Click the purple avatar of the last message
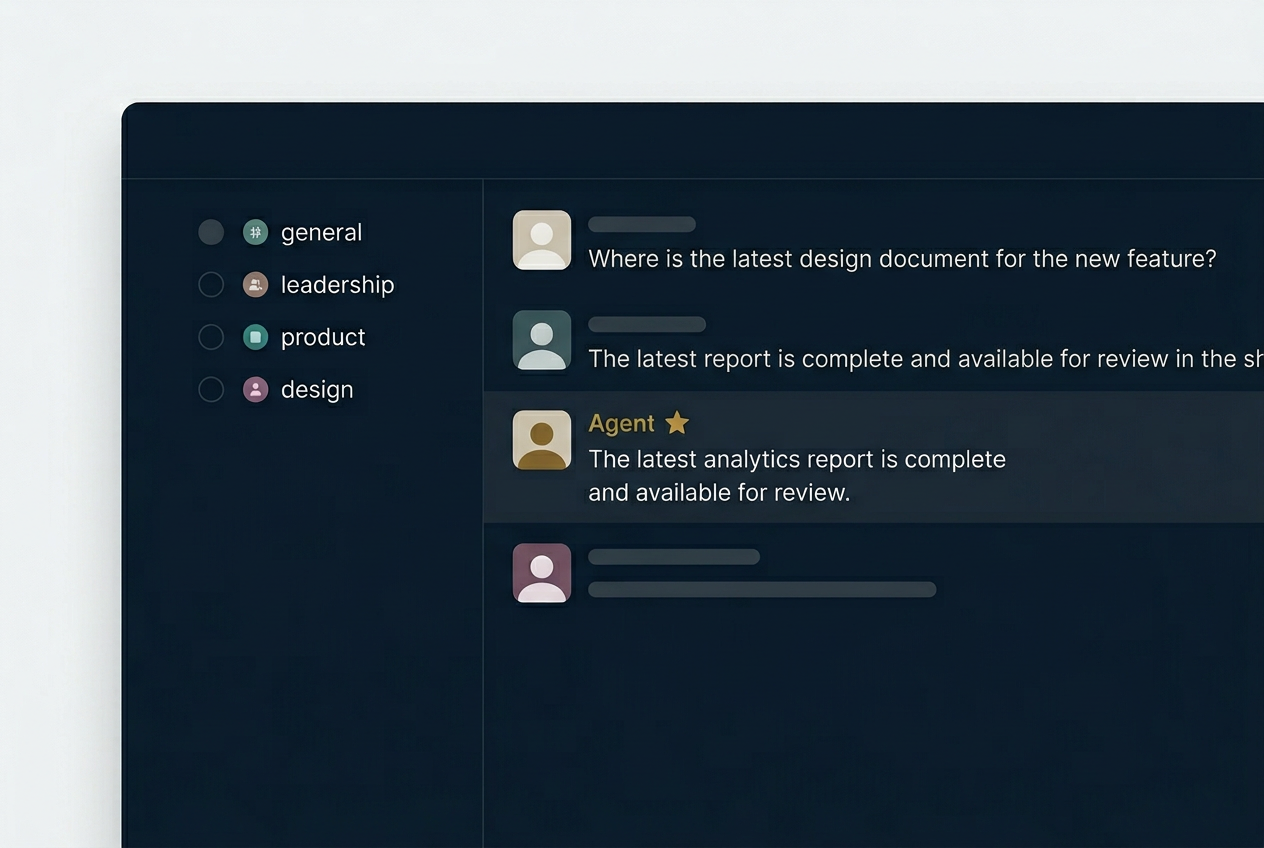This screenshot has height=848, width=1264. click(542, 573)
